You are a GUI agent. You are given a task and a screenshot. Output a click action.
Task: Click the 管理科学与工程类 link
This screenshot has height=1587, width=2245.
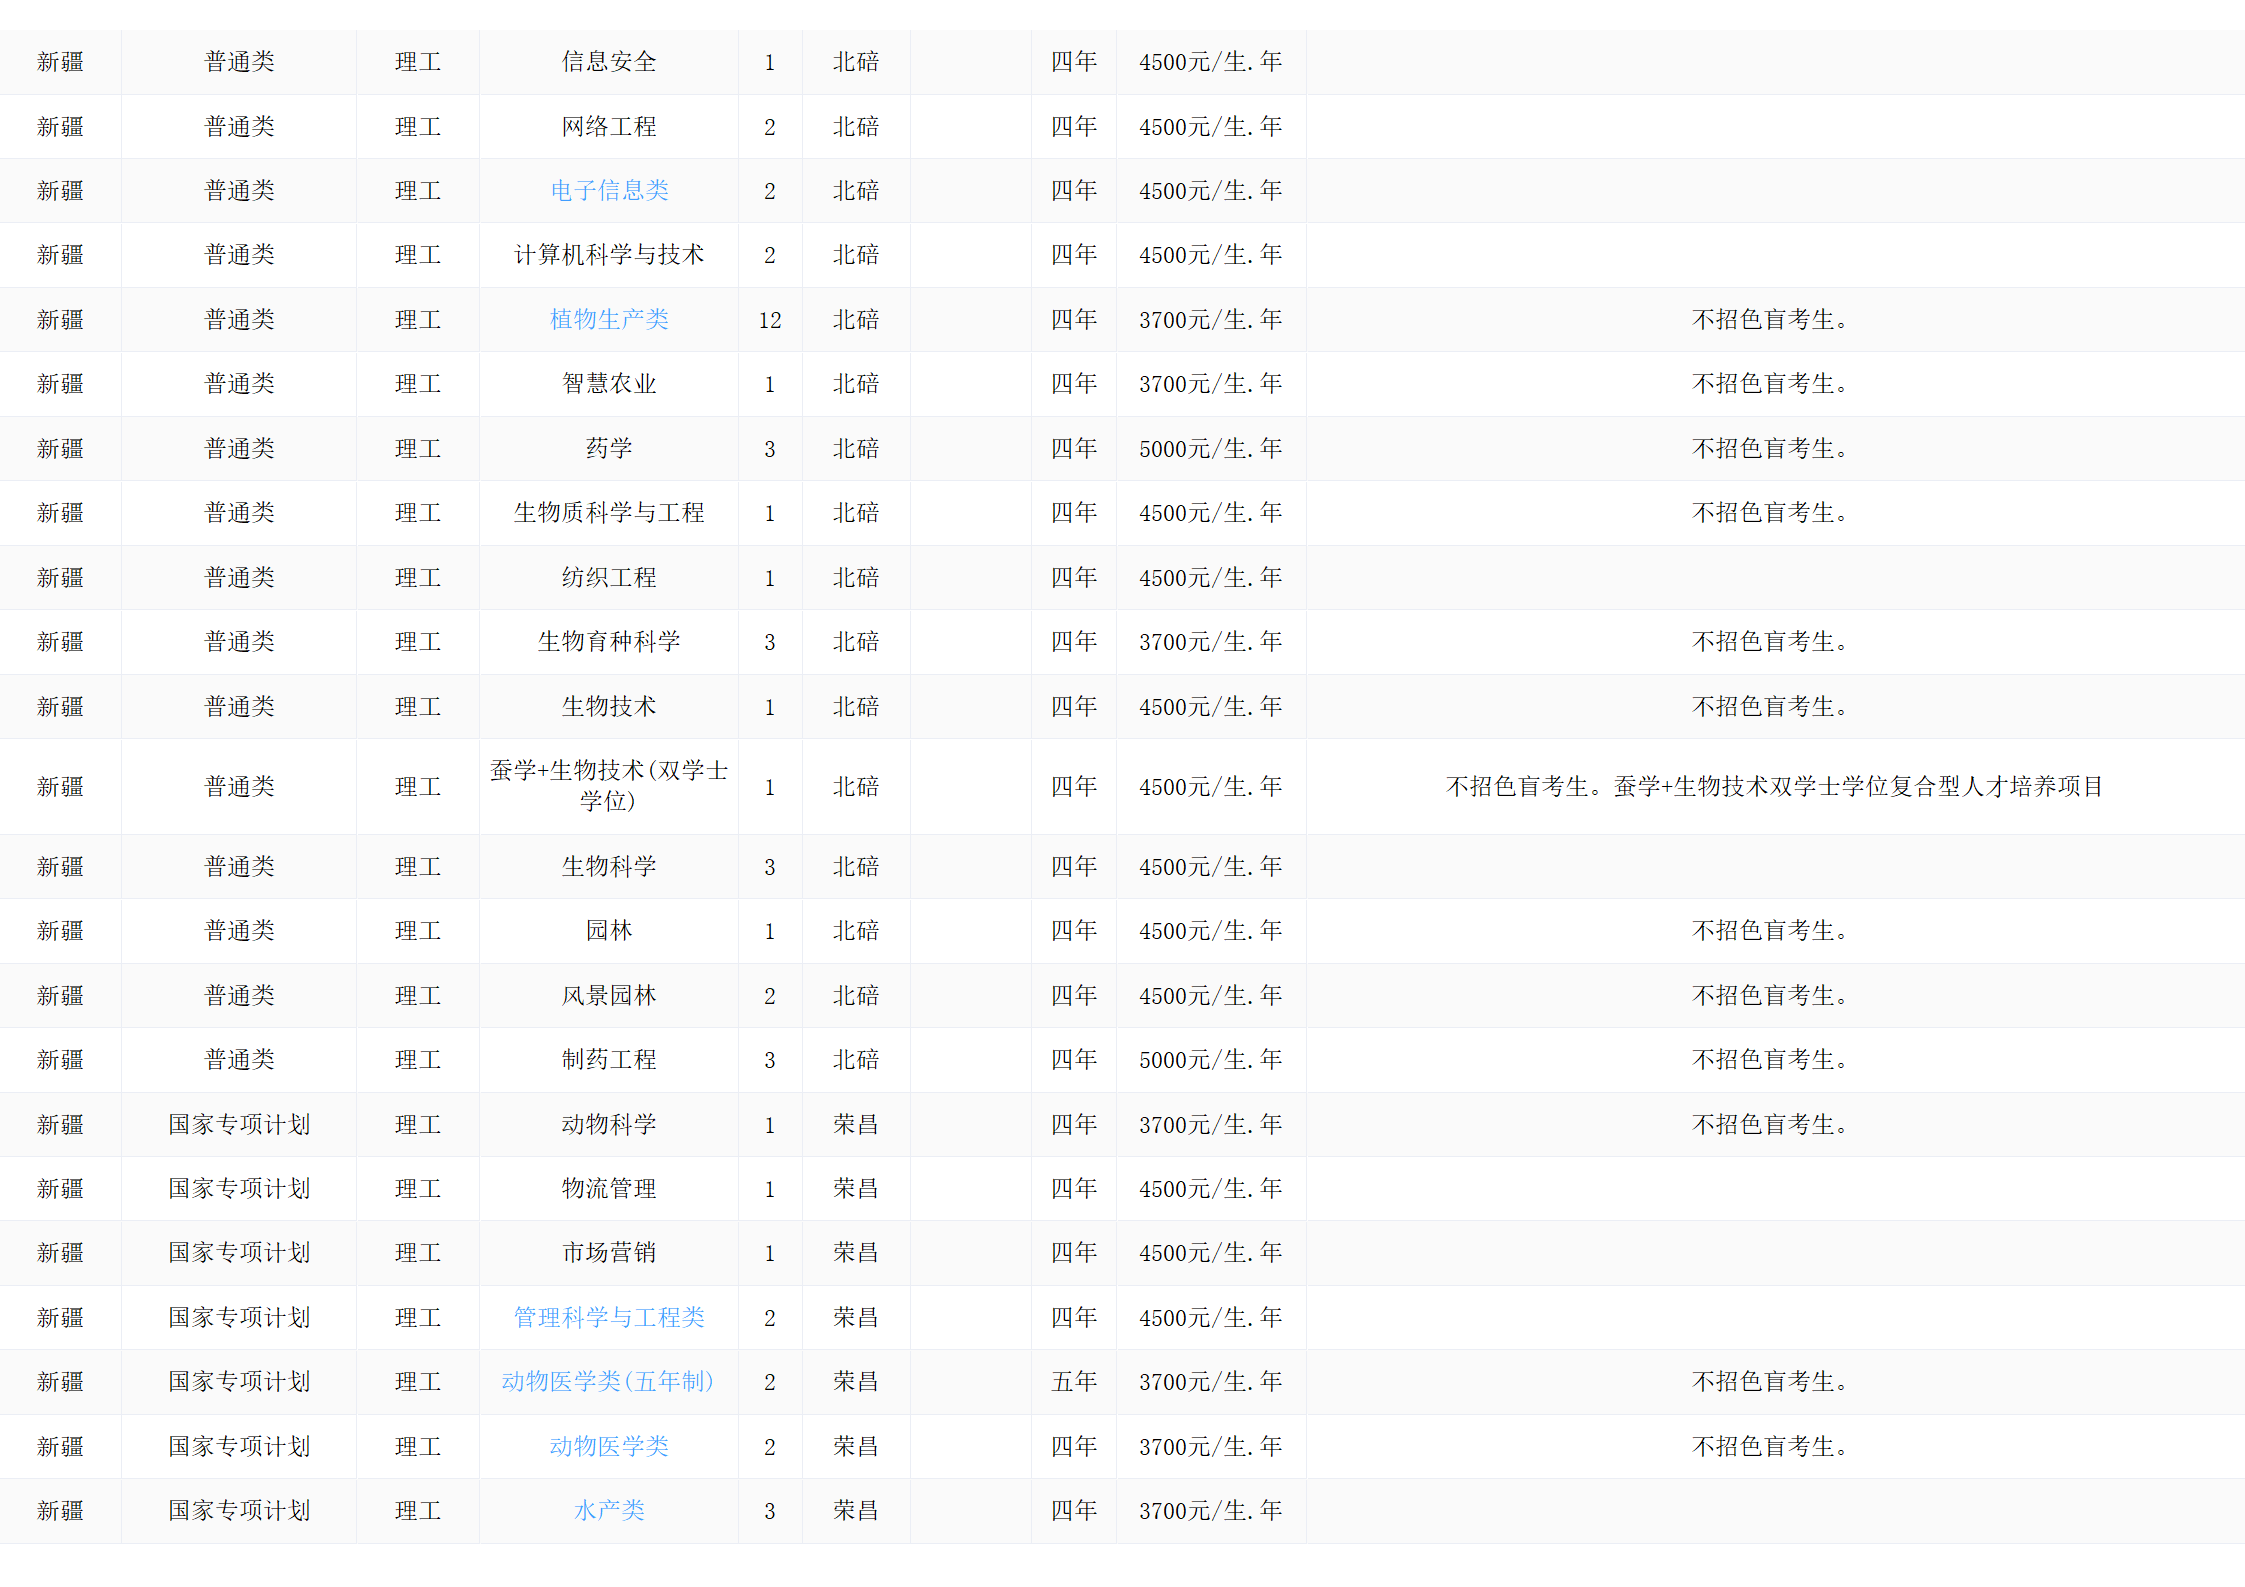coord(609,1317)
